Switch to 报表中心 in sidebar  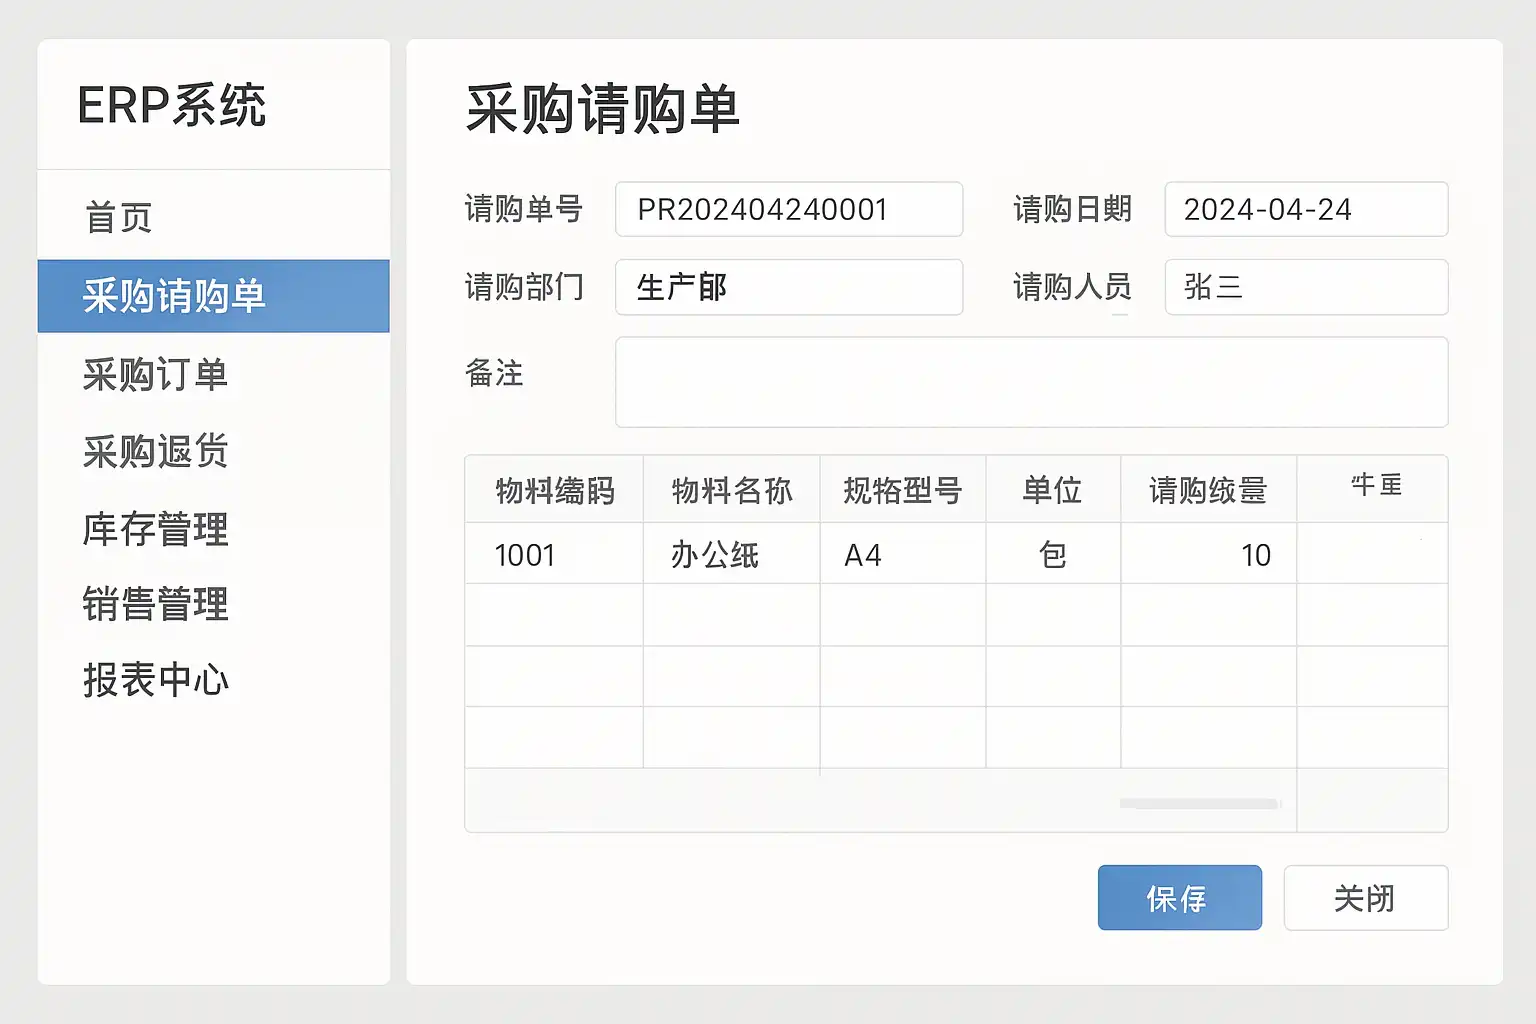click(156, 681)
